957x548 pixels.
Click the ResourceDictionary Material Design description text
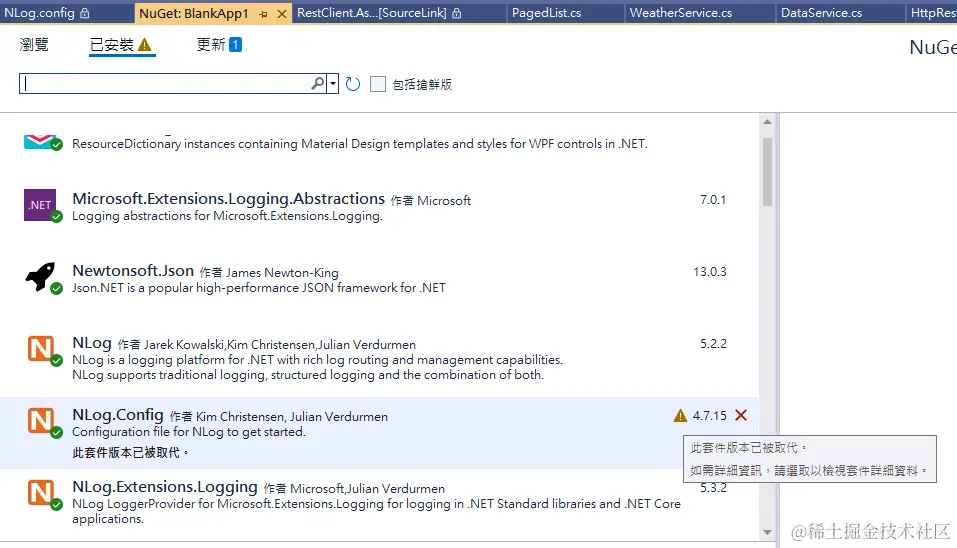(x=359, y=144)
